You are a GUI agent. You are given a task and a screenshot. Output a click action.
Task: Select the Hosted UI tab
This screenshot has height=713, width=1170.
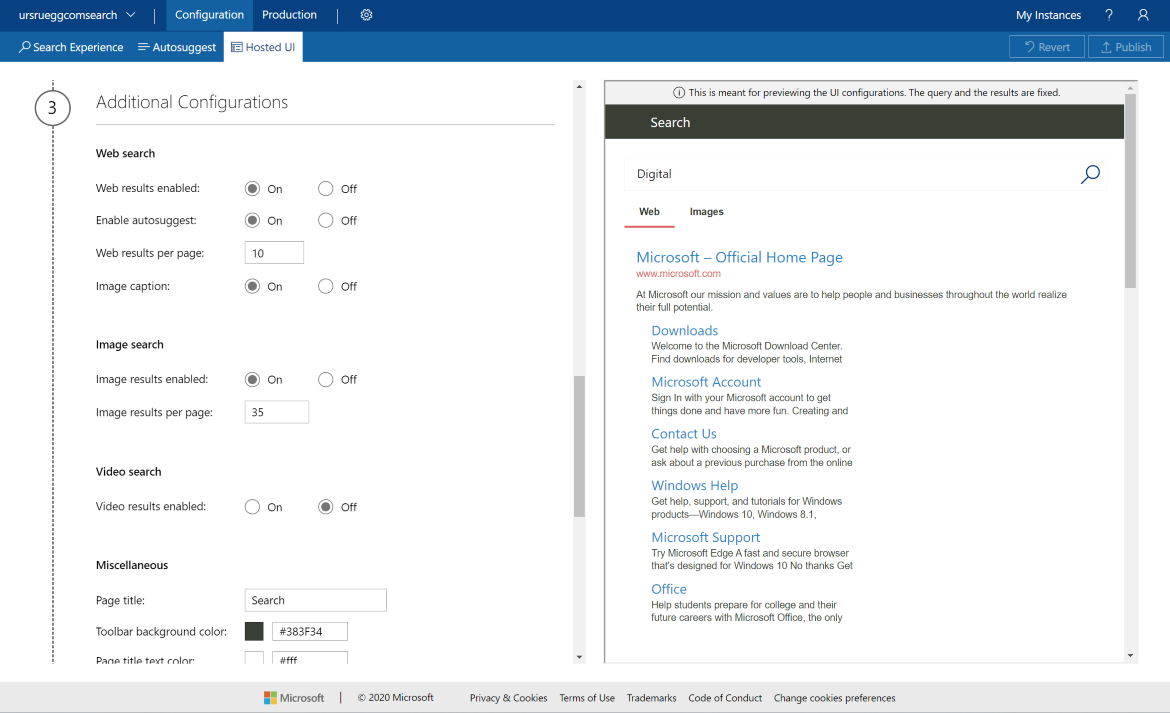click(263, 47)
